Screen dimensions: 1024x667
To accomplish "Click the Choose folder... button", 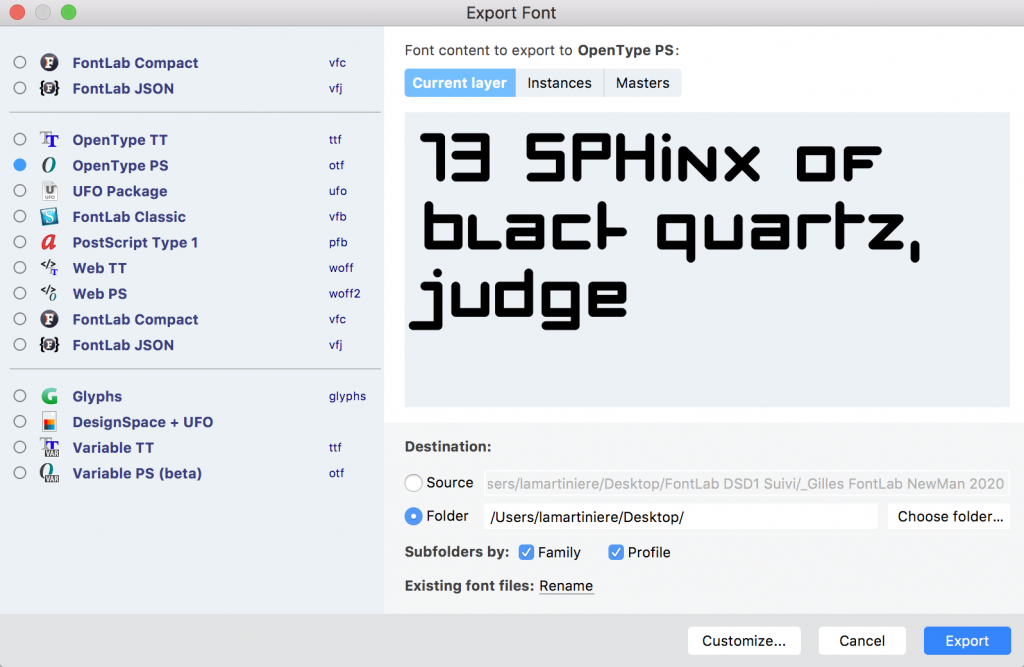I will pyautogui.click(x=949, y=517).
